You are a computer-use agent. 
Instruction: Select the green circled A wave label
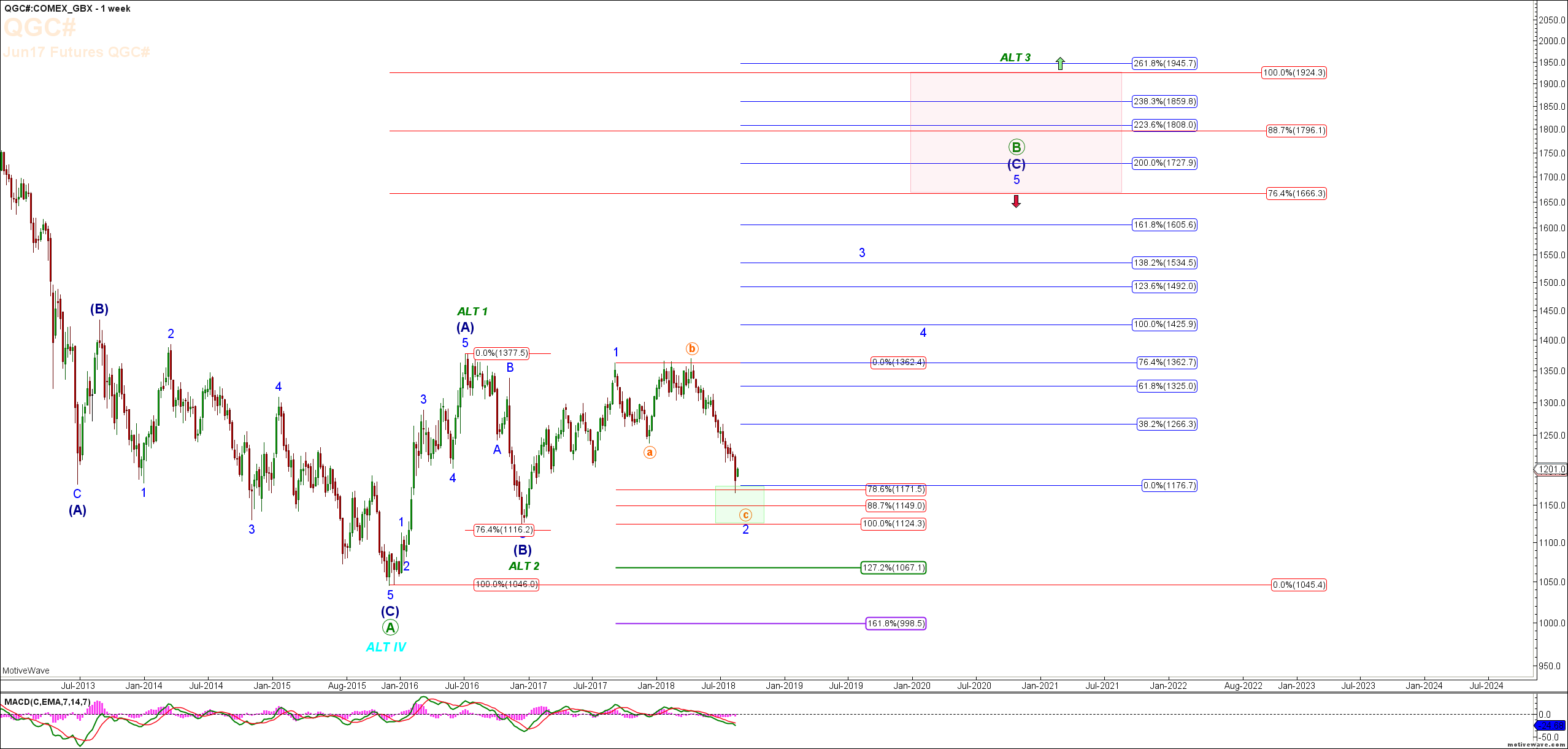tap(390, 627)
